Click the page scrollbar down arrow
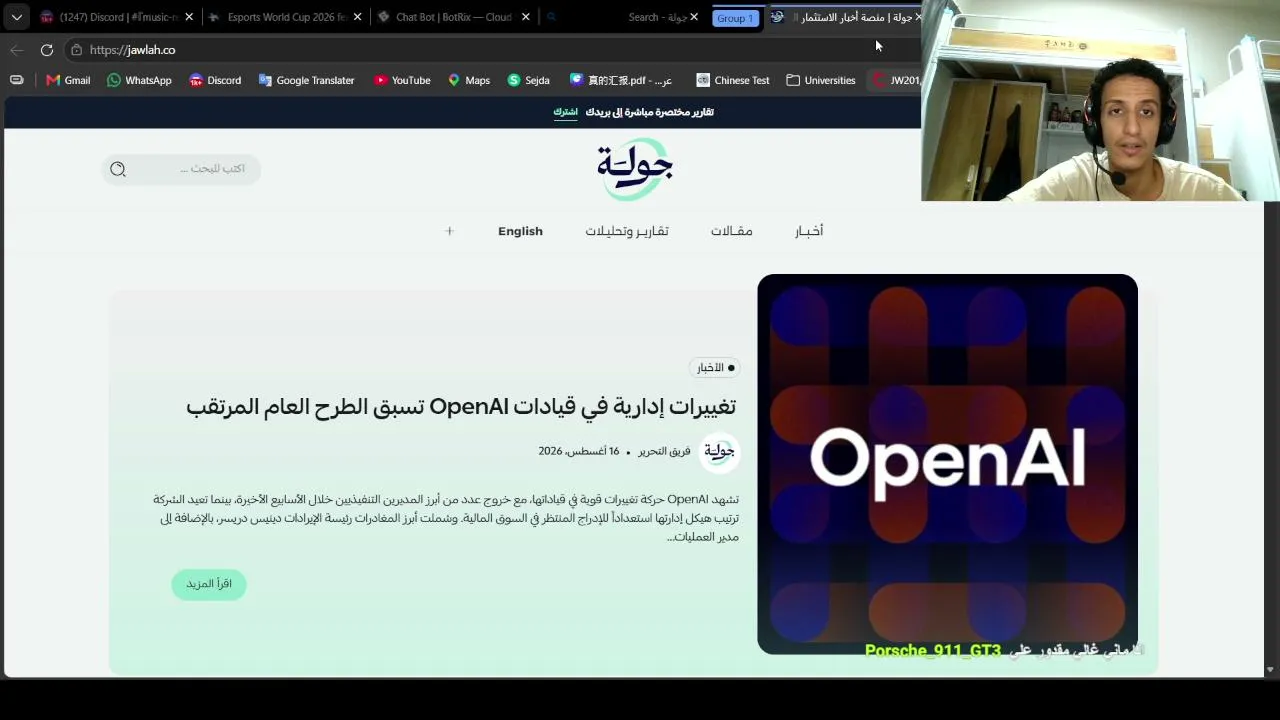Image resolution: width=1280 pixels, height=720 pixels. [x=1270, y=670]
